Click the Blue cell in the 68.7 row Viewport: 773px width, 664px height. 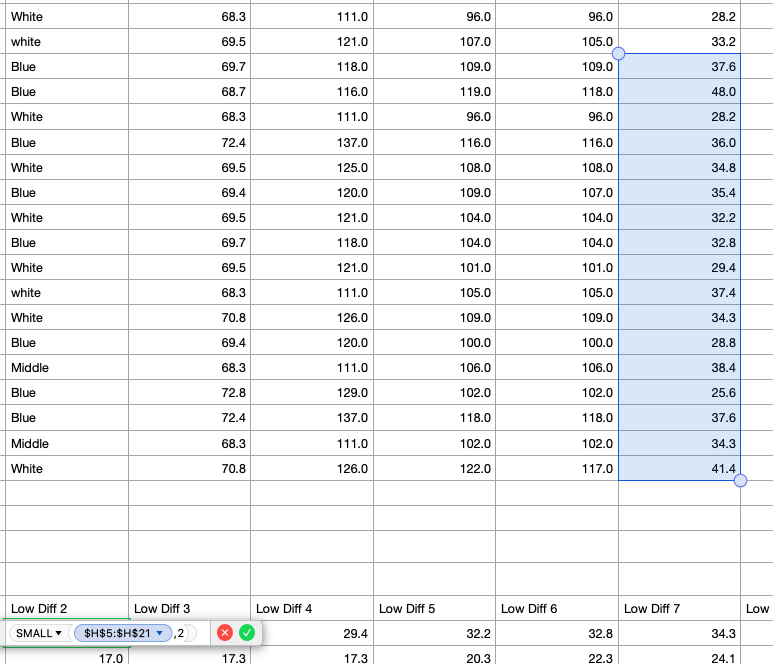click(67, 92)
